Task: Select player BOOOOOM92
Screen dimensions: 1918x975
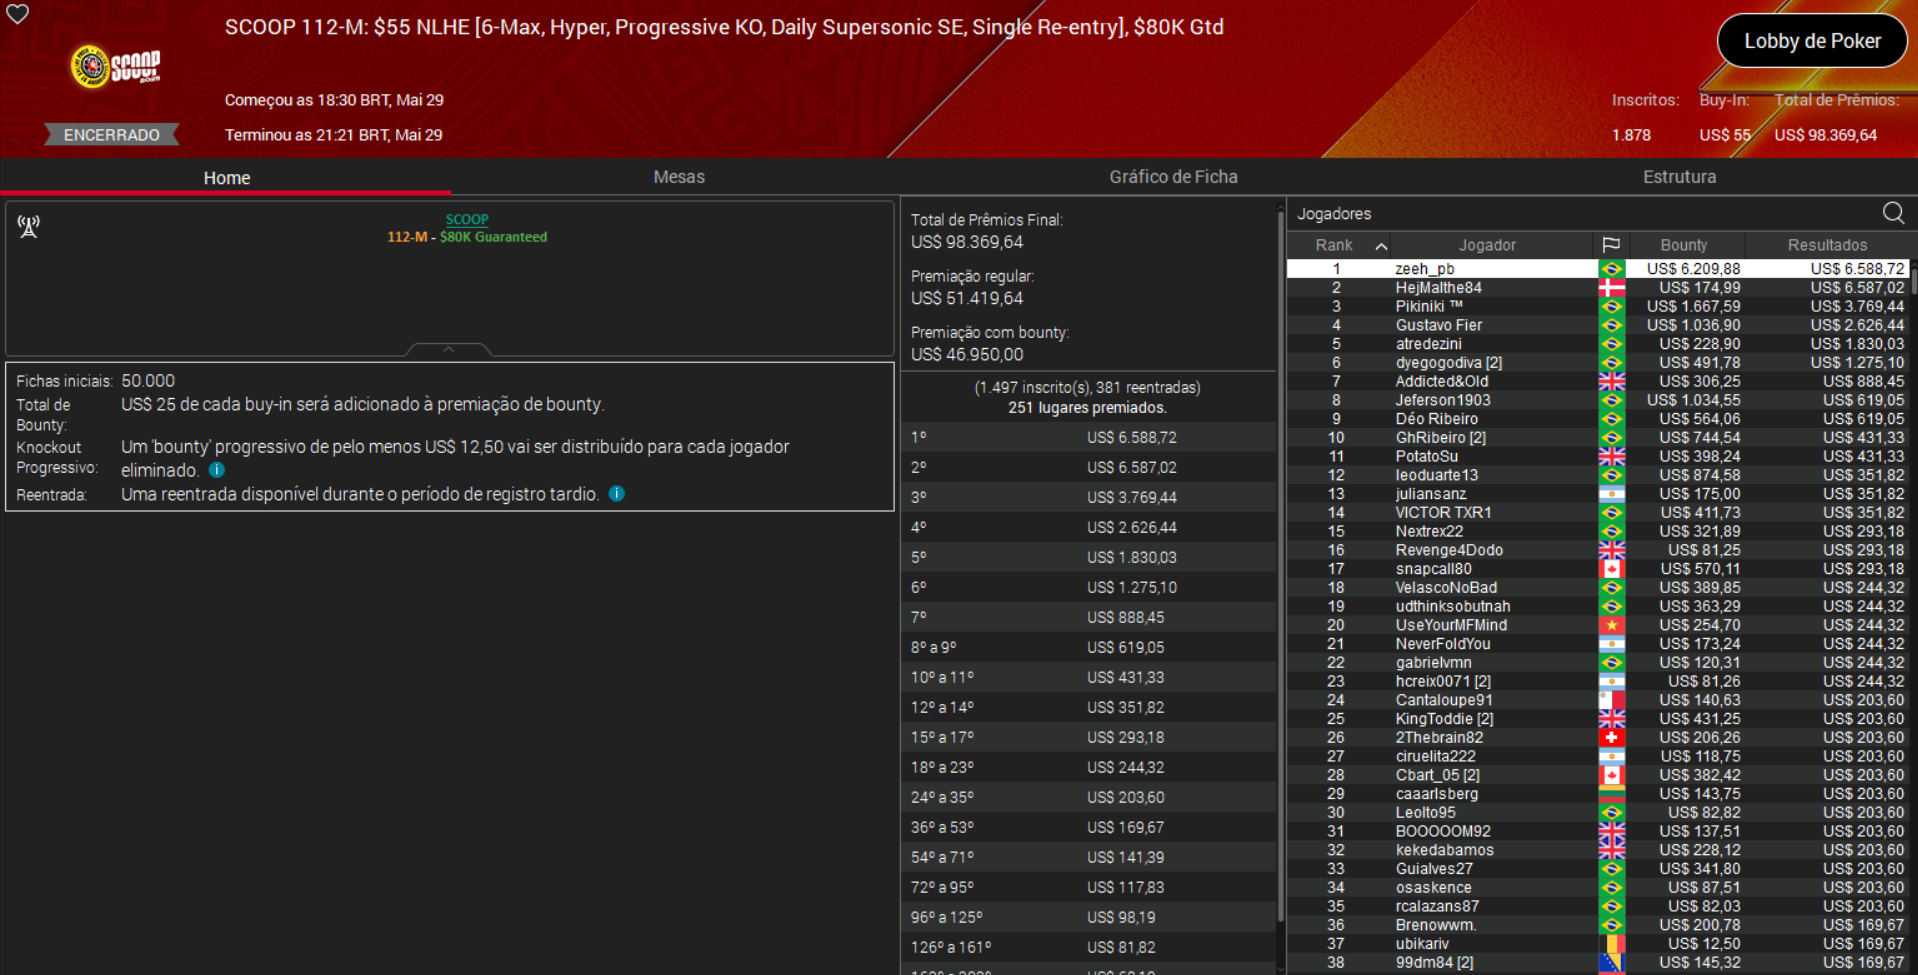Action: (x=1443, y=831)
